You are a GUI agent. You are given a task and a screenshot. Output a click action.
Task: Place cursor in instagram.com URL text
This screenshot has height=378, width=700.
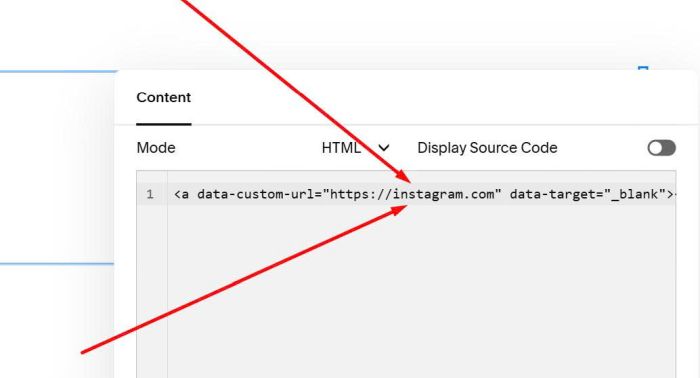click(443, 194)
